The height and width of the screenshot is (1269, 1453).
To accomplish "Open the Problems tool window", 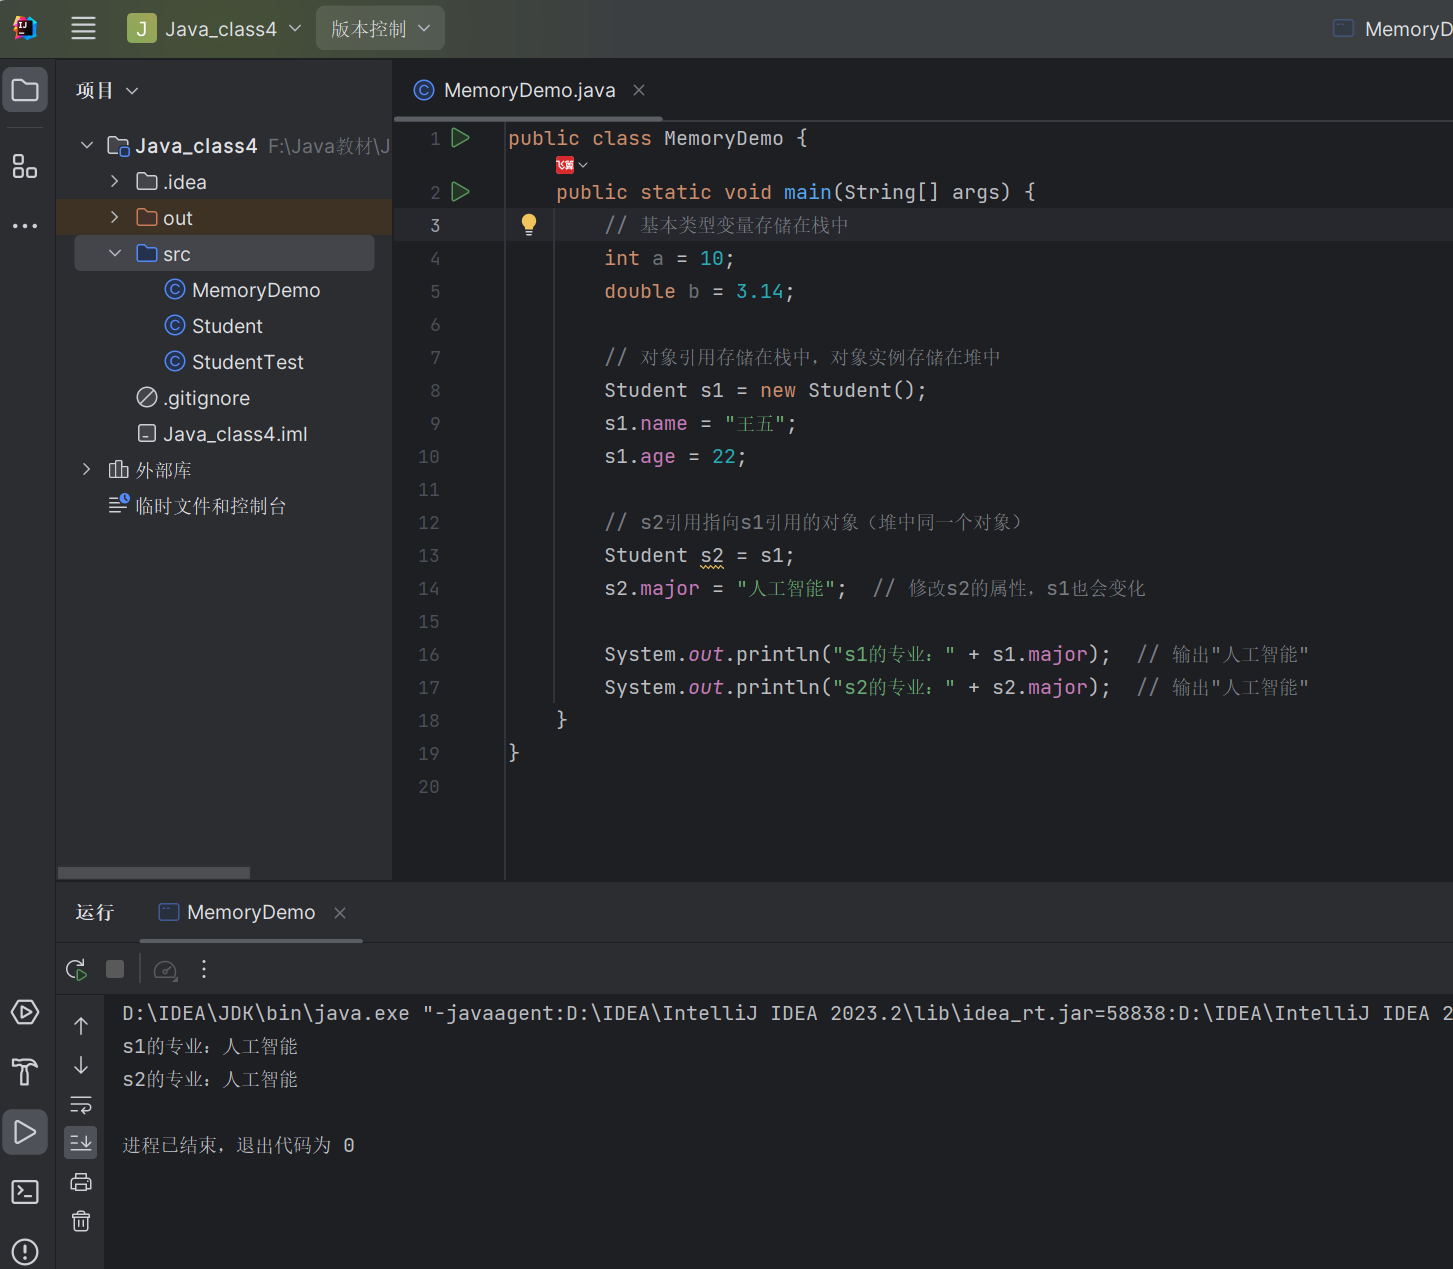I will [x=25, y=1251].
